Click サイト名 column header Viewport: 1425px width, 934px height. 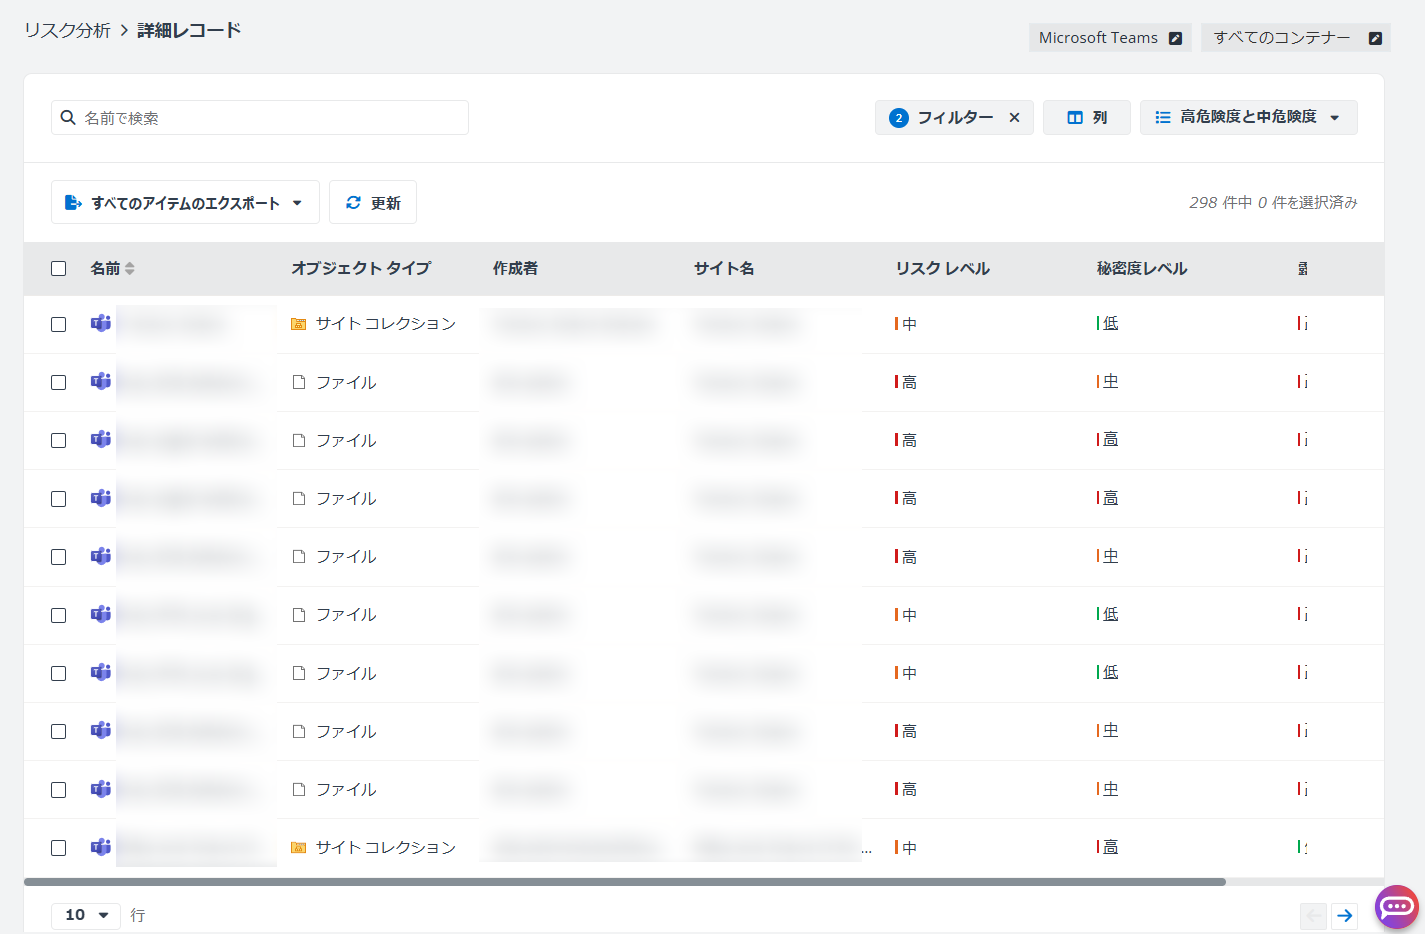pos(724,268)
